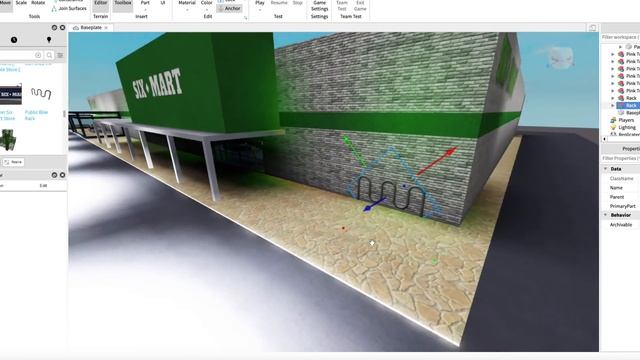Click the viewport maximize icon
Screen dimensions: 640x360
point(592,28)
